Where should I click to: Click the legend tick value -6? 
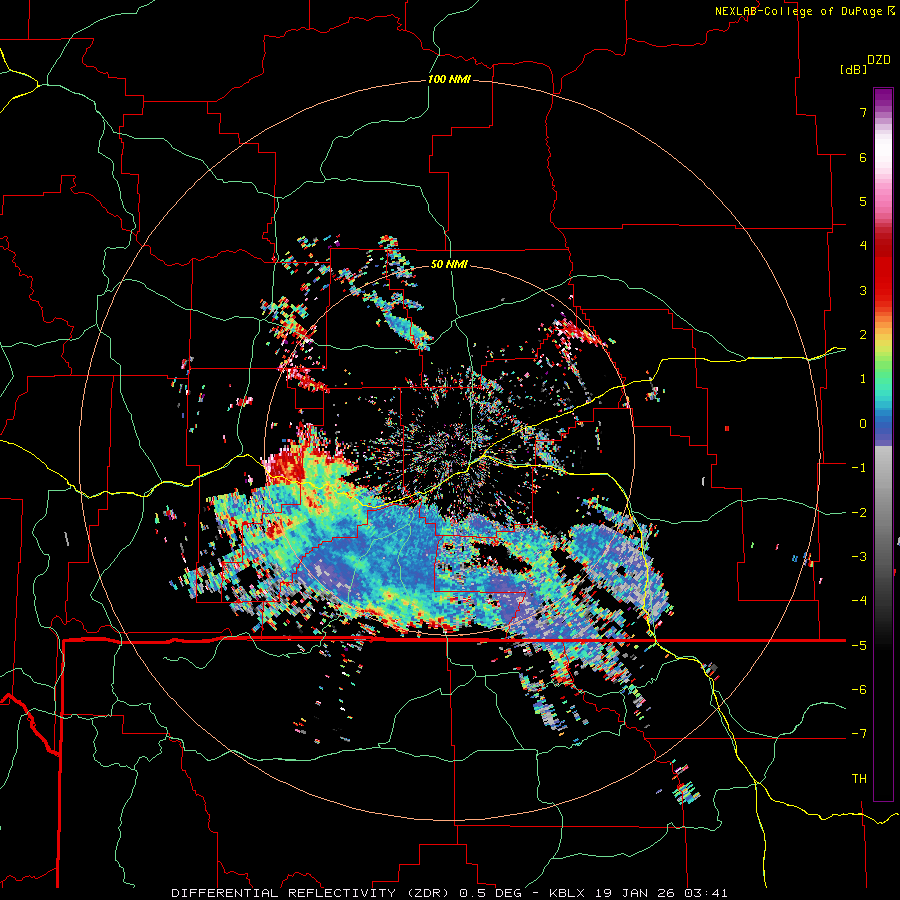pos(859,689)
